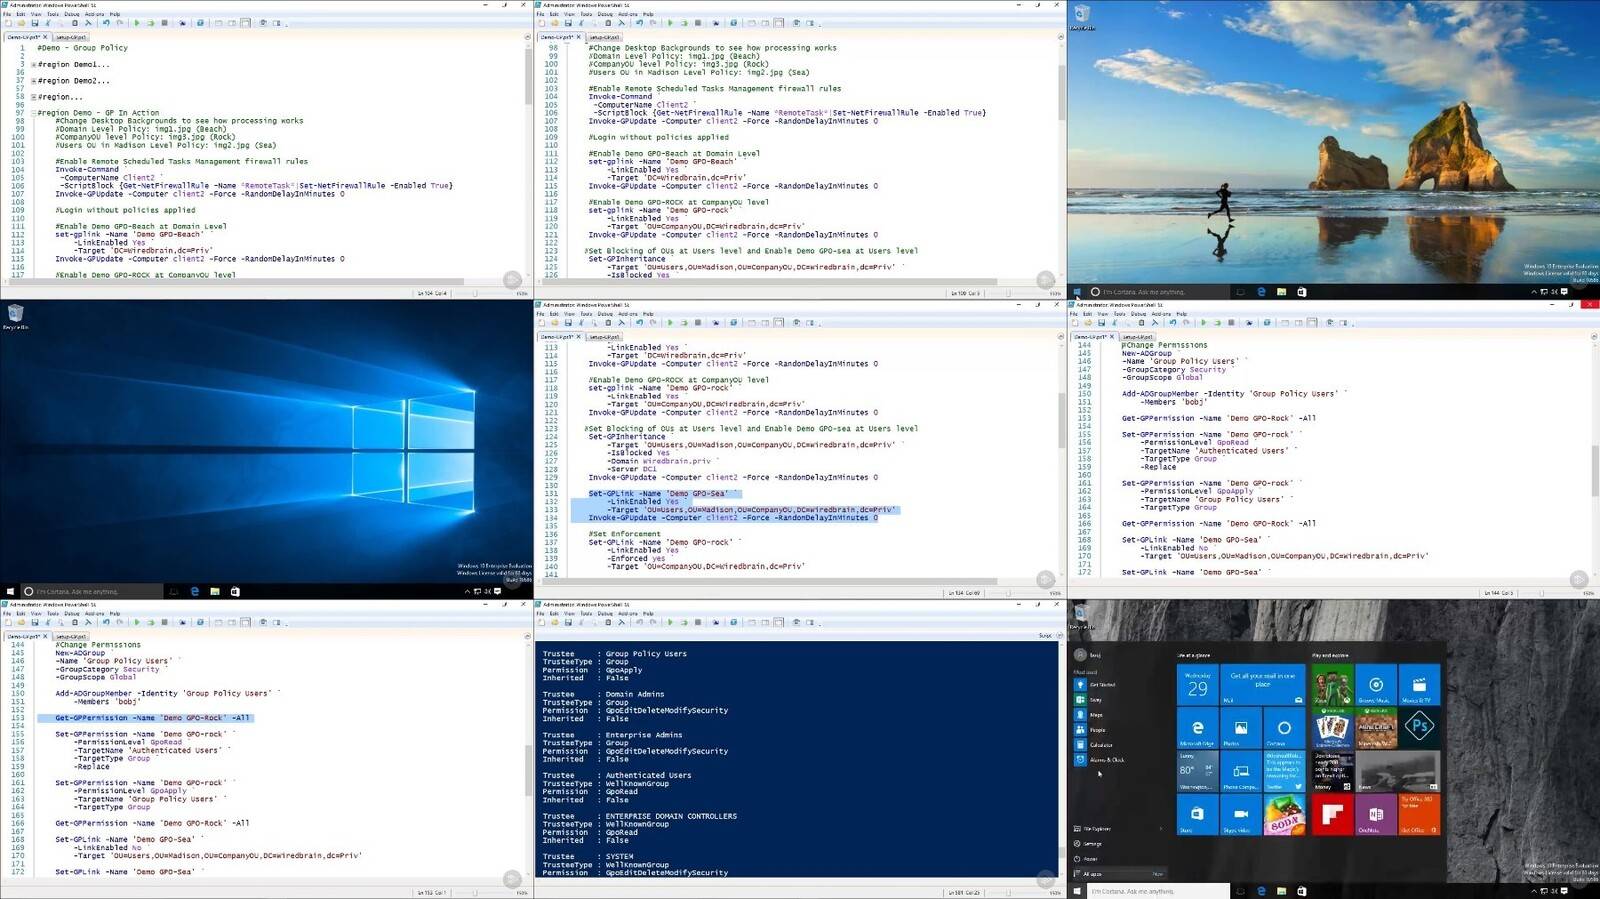Open the Microsoft Edge tile in Start menu

[1197, 729]
